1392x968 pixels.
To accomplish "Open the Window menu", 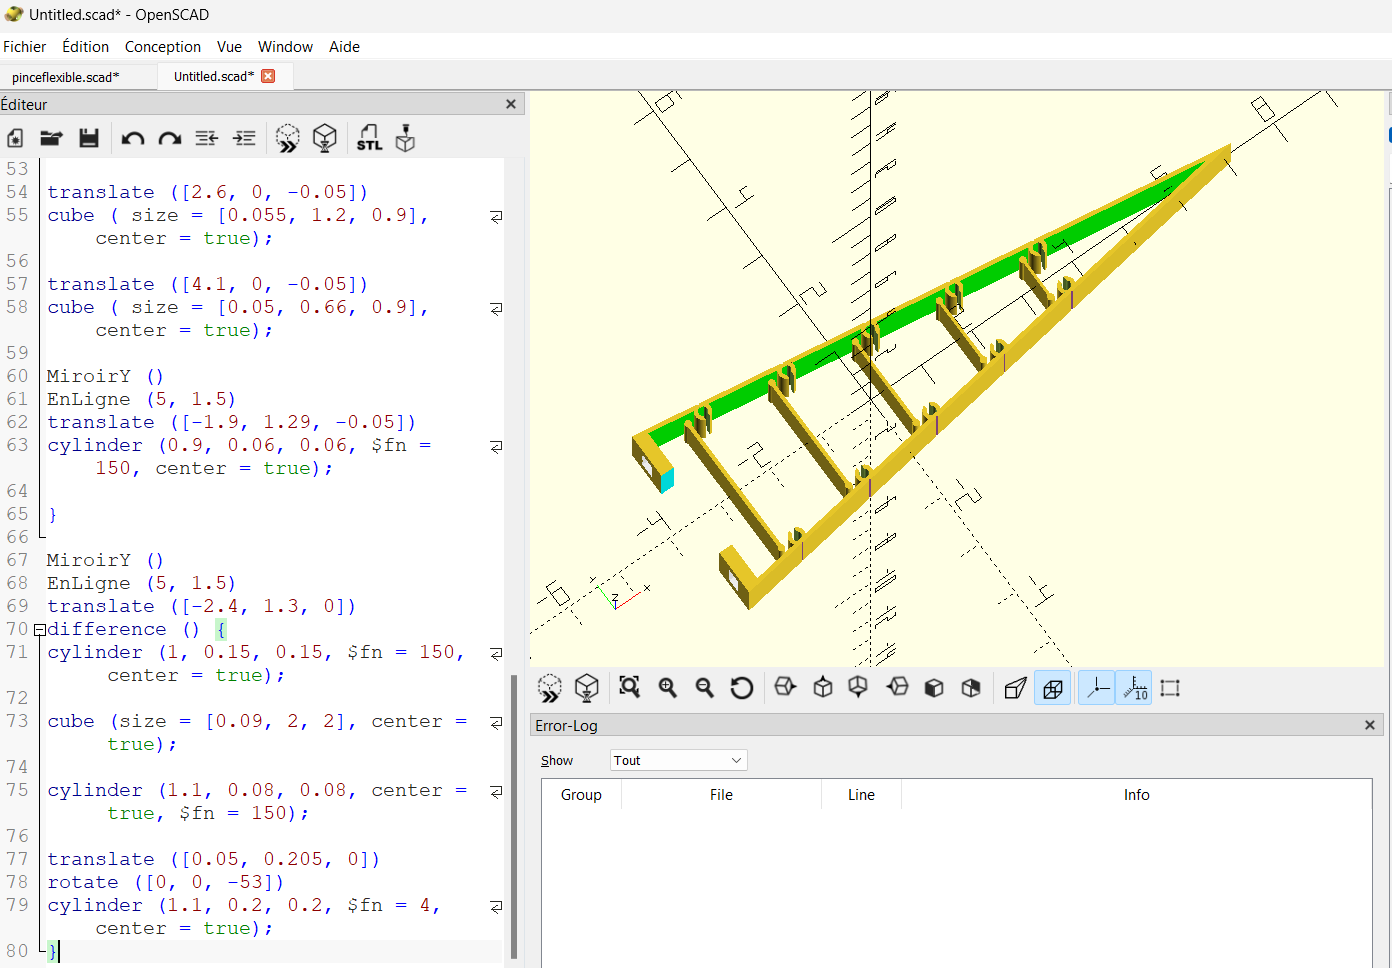I will point(285,47).
